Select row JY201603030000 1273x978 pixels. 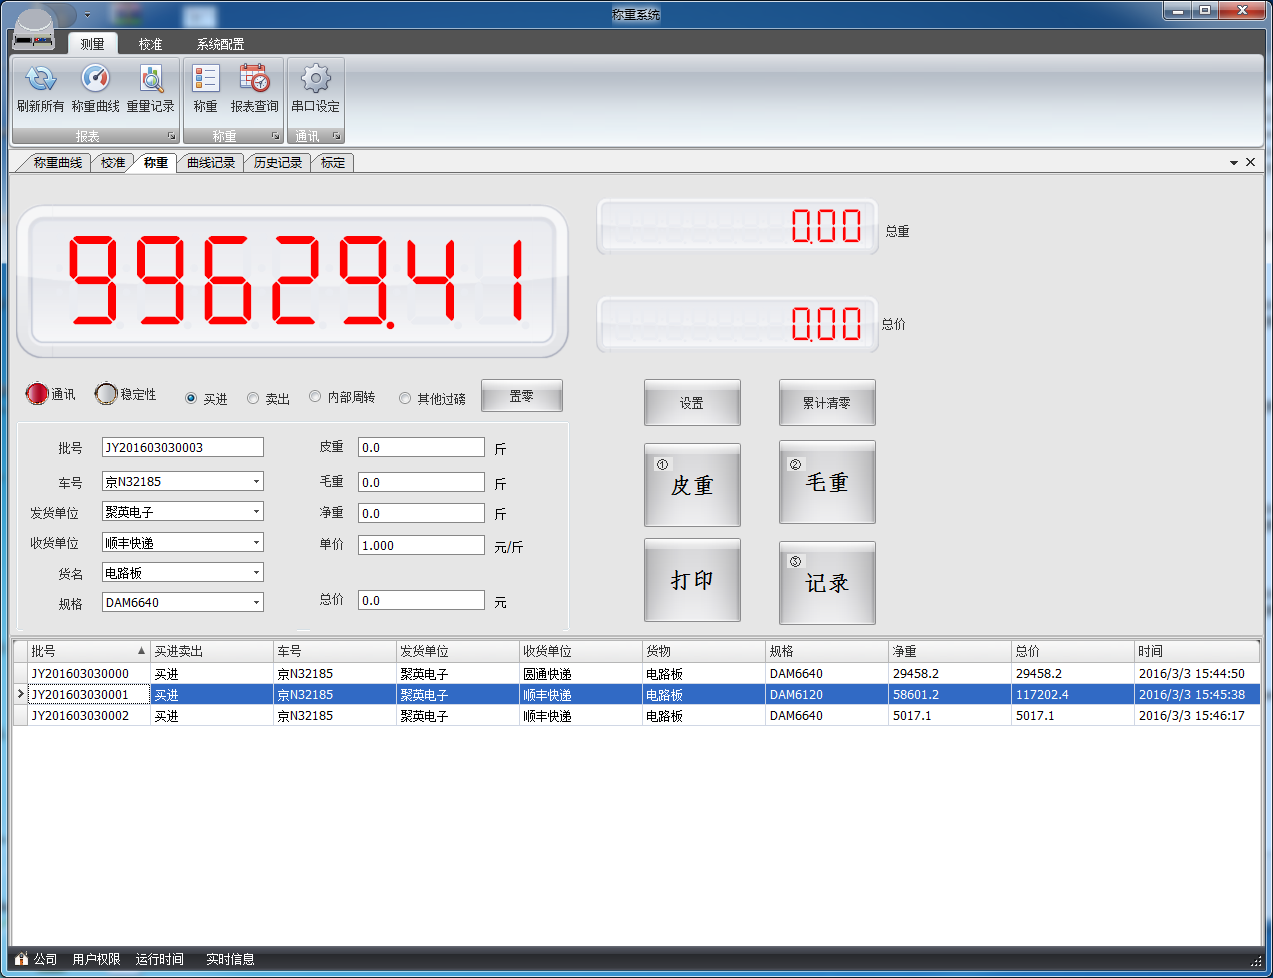(636, 673)
